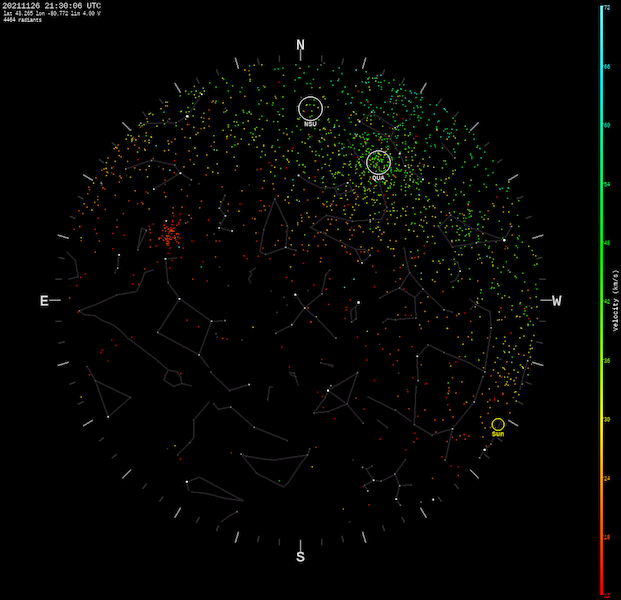Click the 30 velocity scale label

click(607, 419)
